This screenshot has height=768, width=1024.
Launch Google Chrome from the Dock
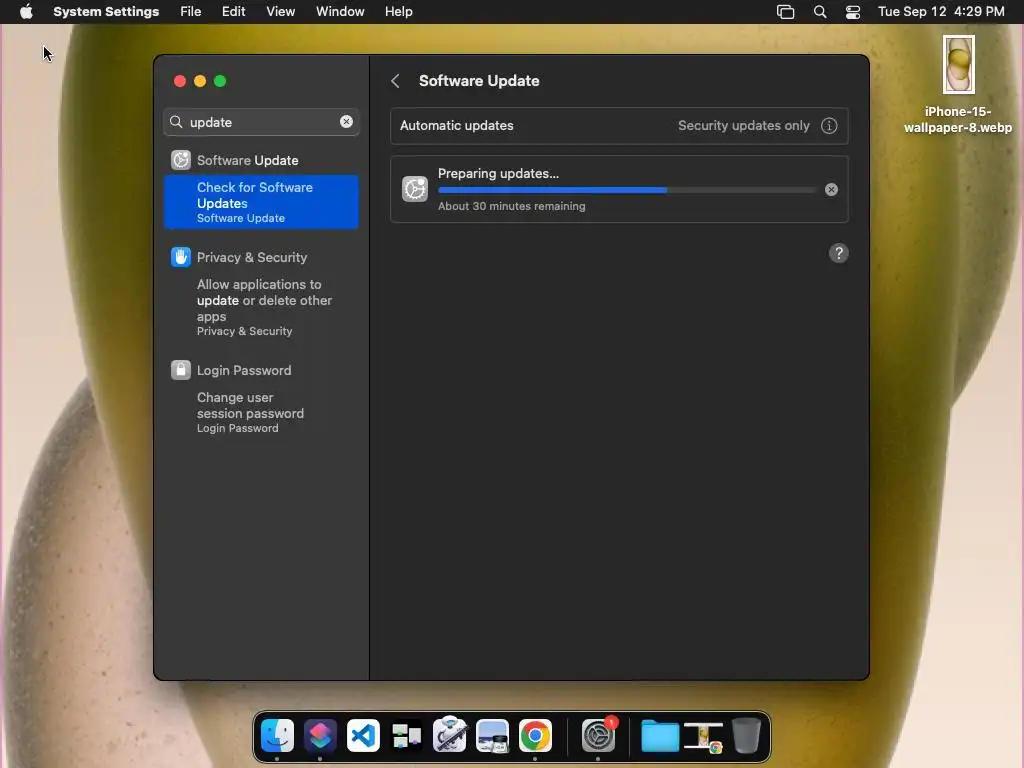click(536, 736)
